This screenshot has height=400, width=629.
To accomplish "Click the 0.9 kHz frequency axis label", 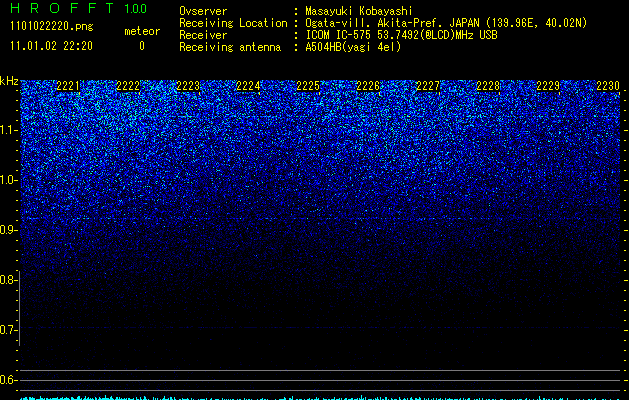I will click(x=9, y=230).
